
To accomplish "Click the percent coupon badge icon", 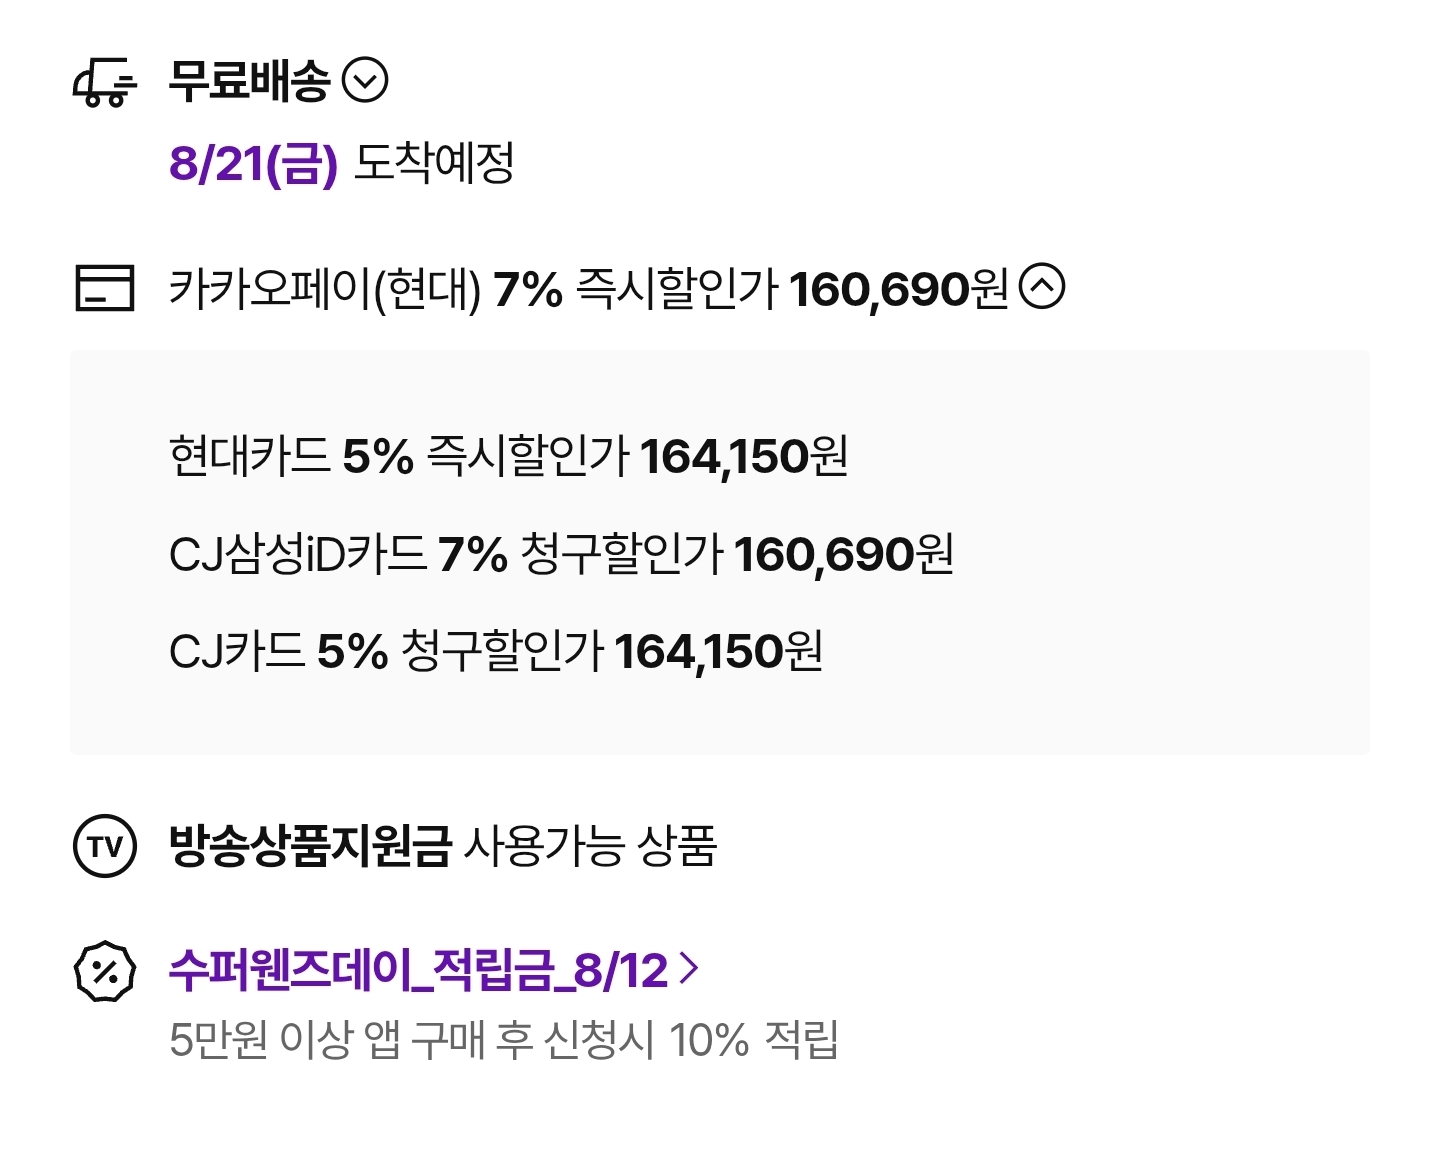I will point(105,971).
